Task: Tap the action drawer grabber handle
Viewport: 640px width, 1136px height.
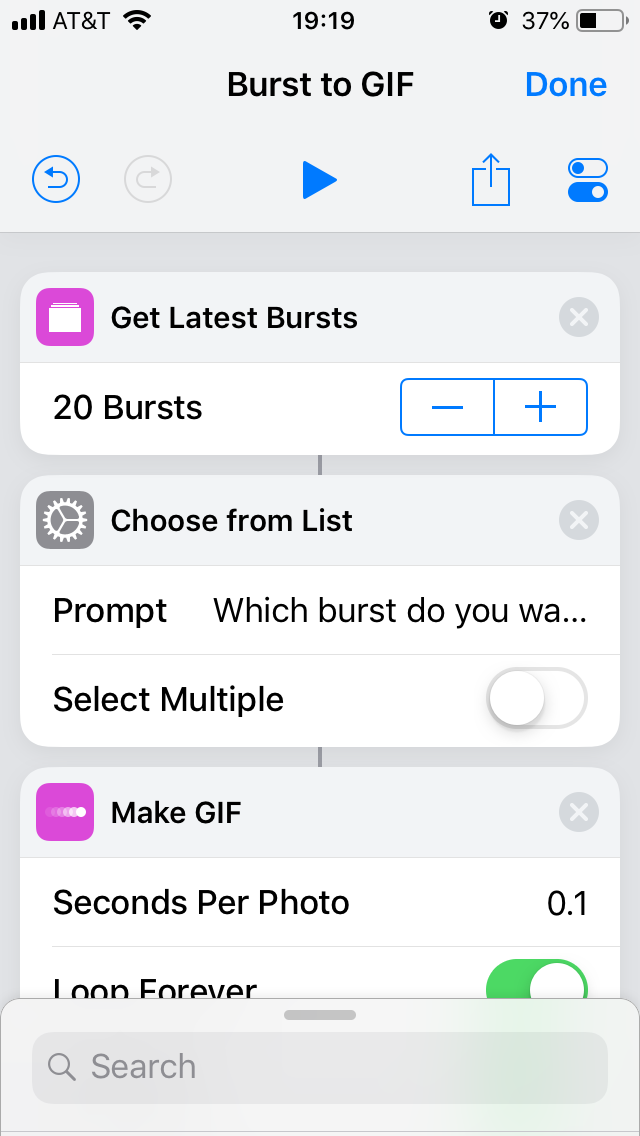Action: tap(320, 1014)
